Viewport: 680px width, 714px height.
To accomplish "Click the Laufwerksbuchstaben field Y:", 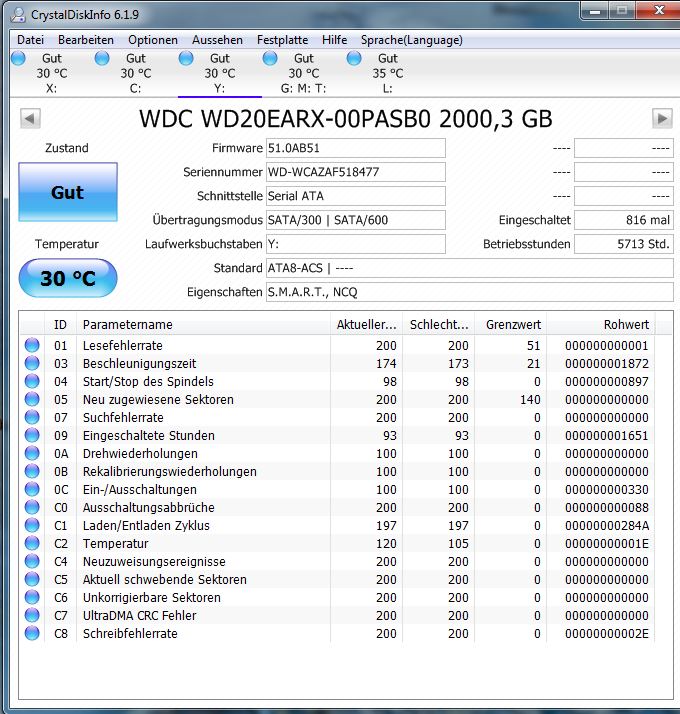I will click(356, 244).
